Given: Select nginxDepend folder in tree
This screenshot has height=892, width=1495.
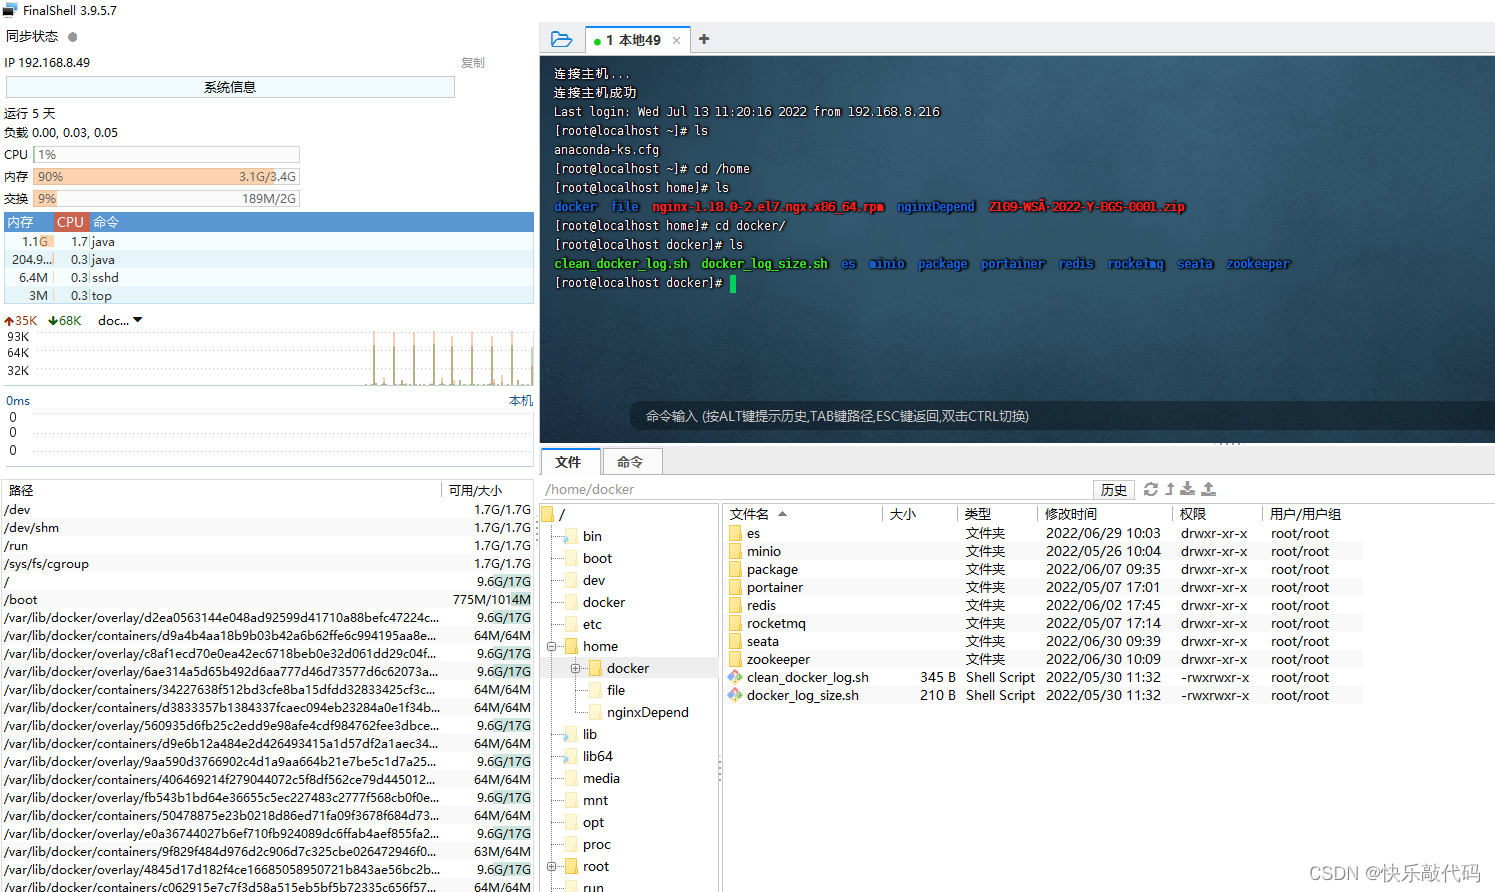Looking at the screenshot, I should click(x=647, y=712).
